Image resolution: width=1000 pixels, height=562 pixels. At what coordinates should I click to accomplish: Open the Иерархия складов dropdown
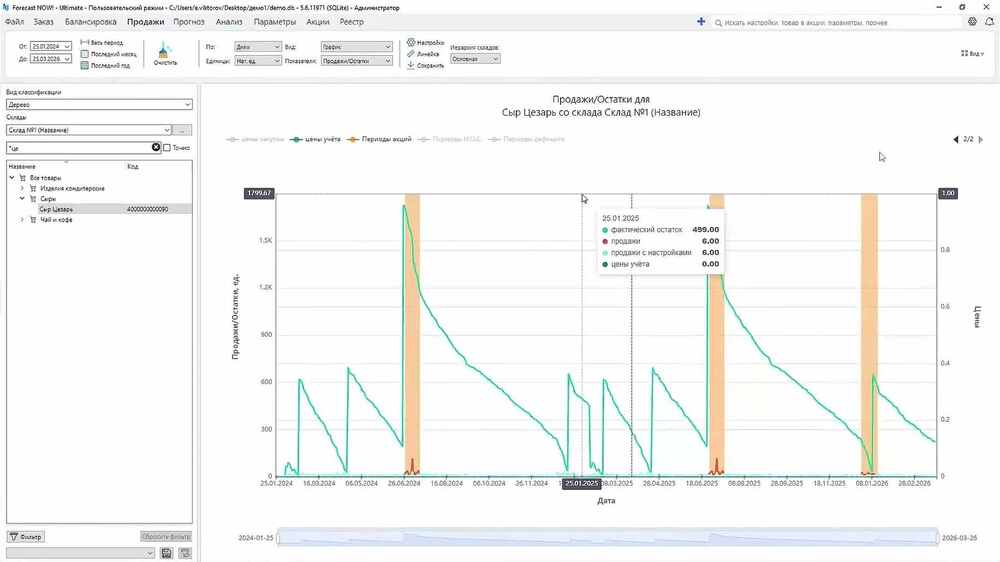[475, 59]
